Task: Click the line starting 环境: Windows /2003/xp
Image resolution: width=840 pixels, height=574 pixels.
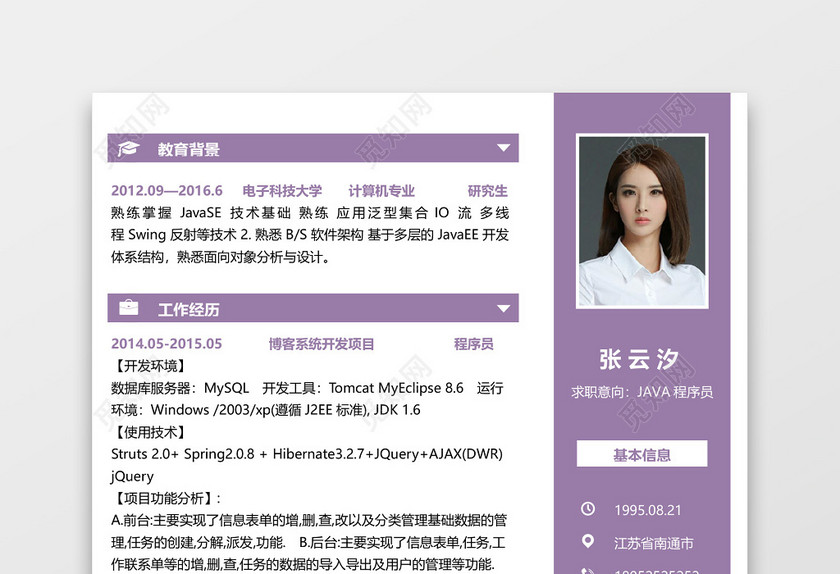Action: [266, 410]
